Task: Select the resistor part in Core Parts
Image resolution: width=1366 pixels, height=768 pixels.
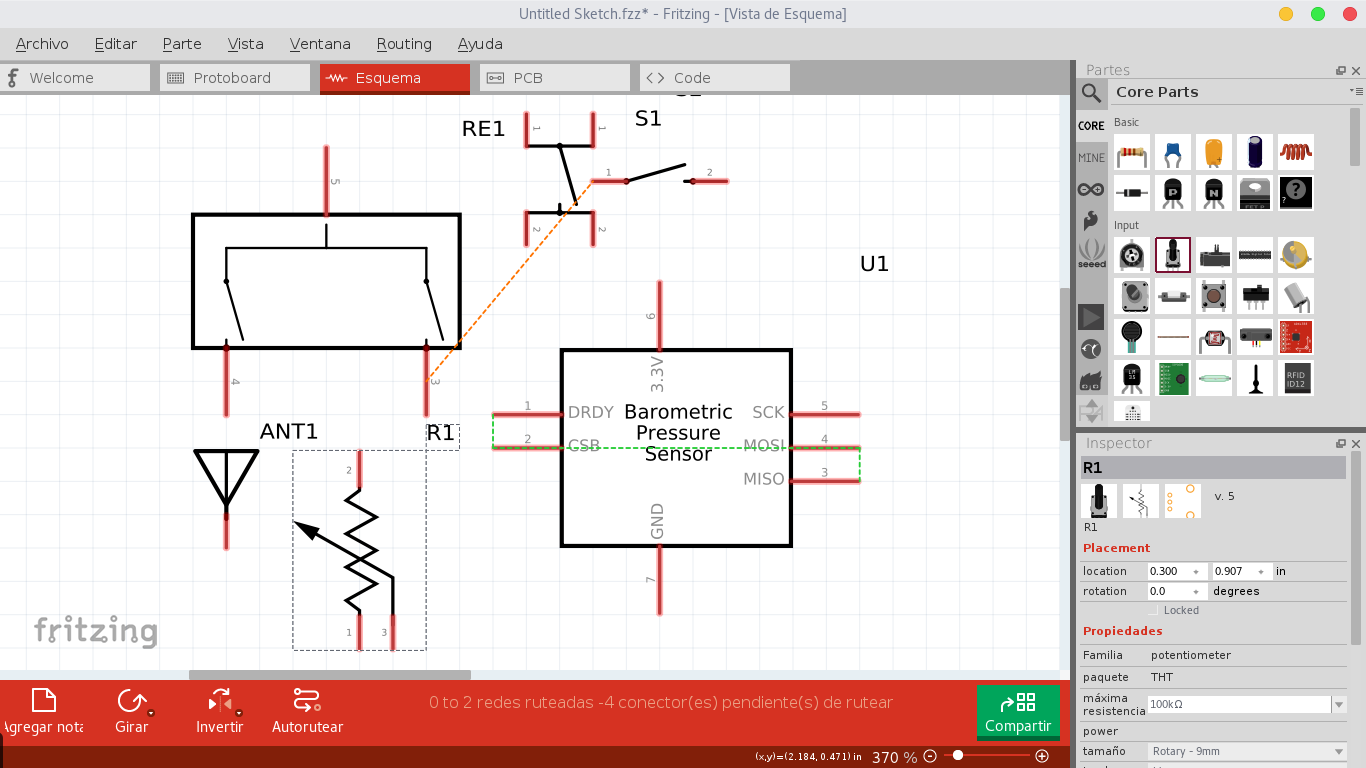Action: (x=1131, y=152)
